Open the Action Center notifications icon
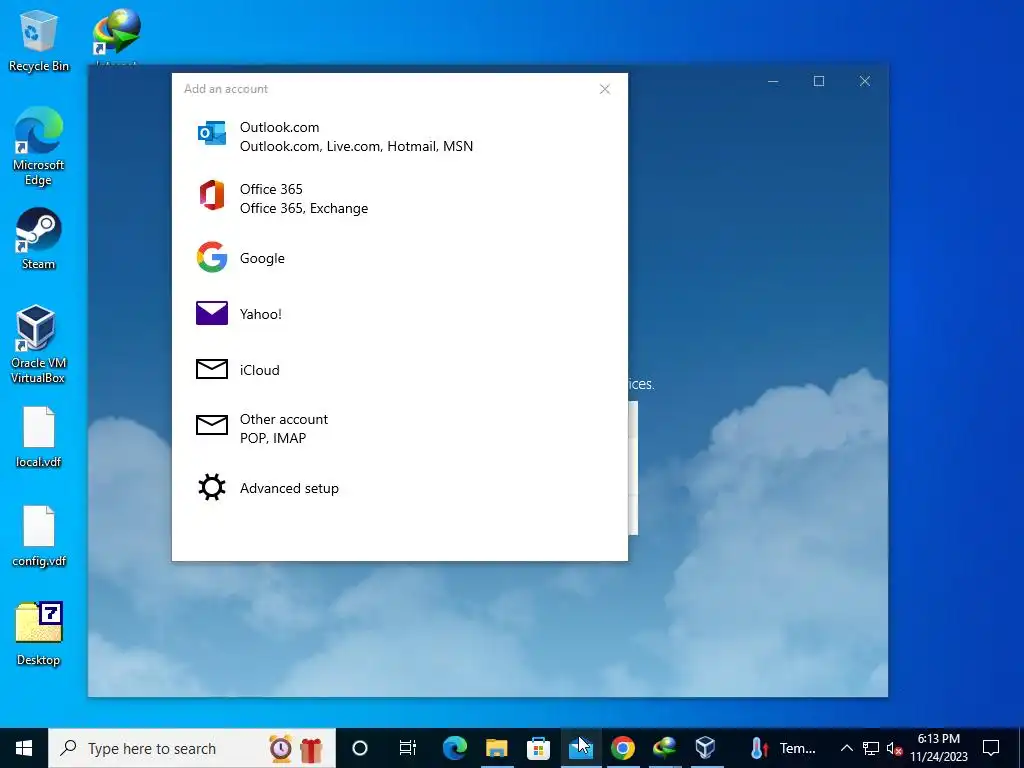The height and width of the screenshot is (768, 1024). pyautogui.click(x=991, y=748)
